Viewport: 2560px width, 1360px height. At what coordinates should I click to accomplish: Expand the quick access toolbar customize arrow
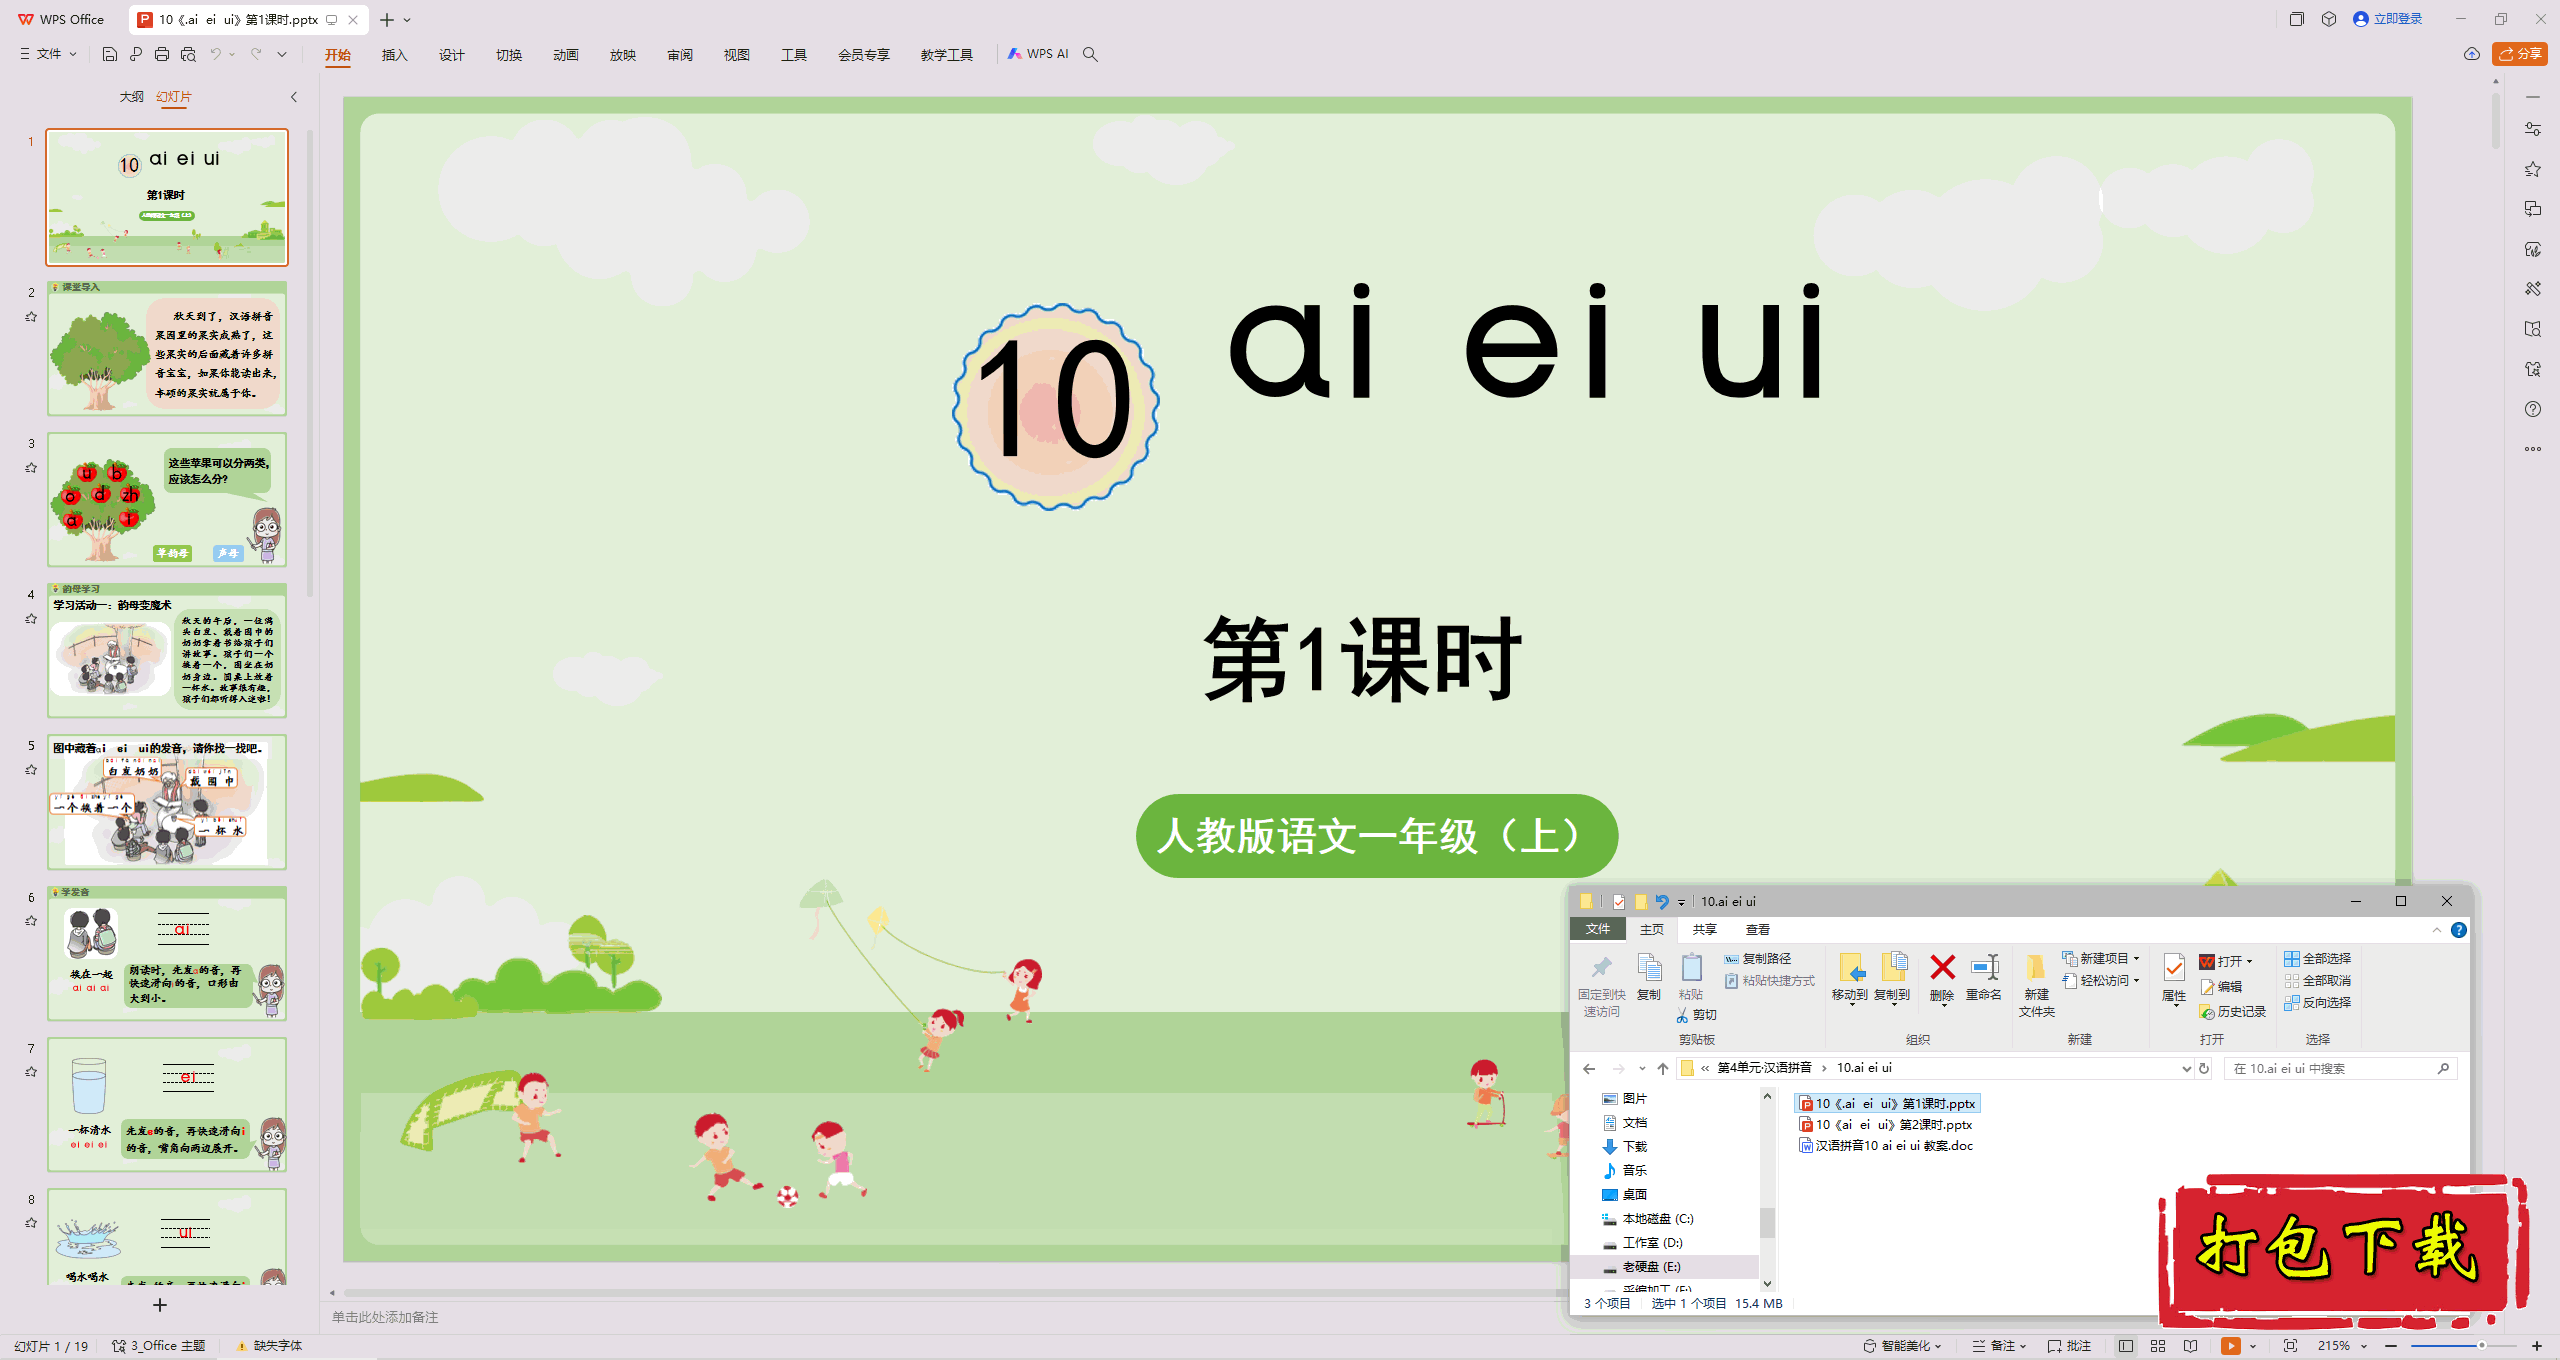tap(282, 54)
